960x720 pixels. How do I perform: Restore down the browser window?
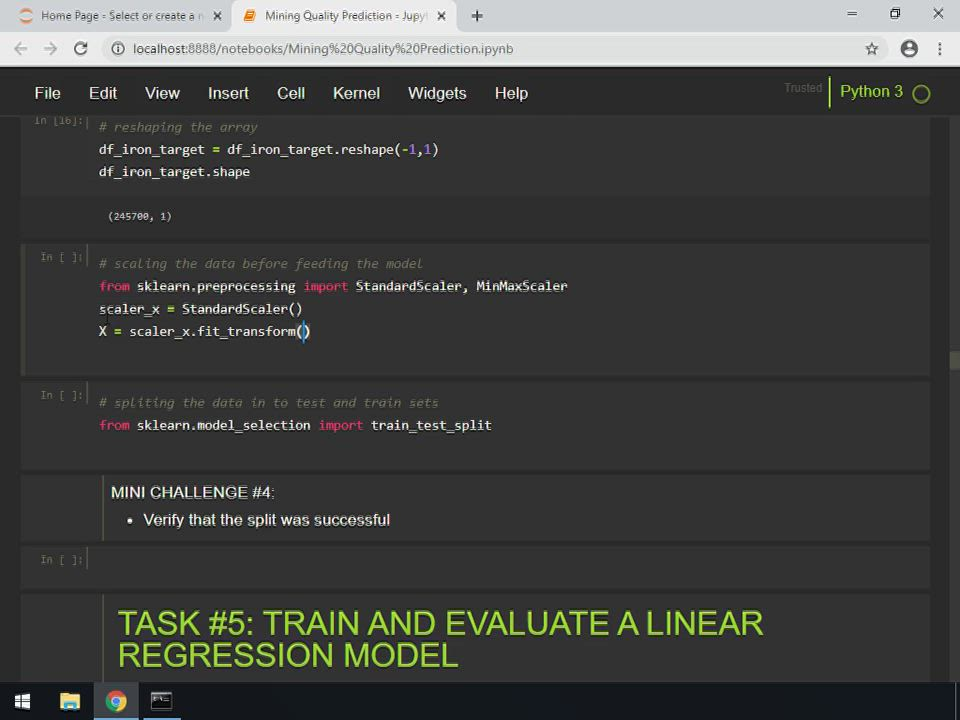click(895, 13)
